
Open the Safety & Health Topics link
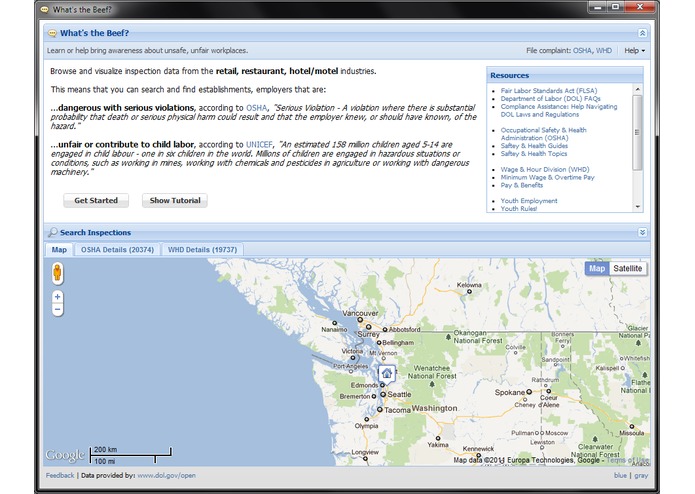(x=534, y=154)
